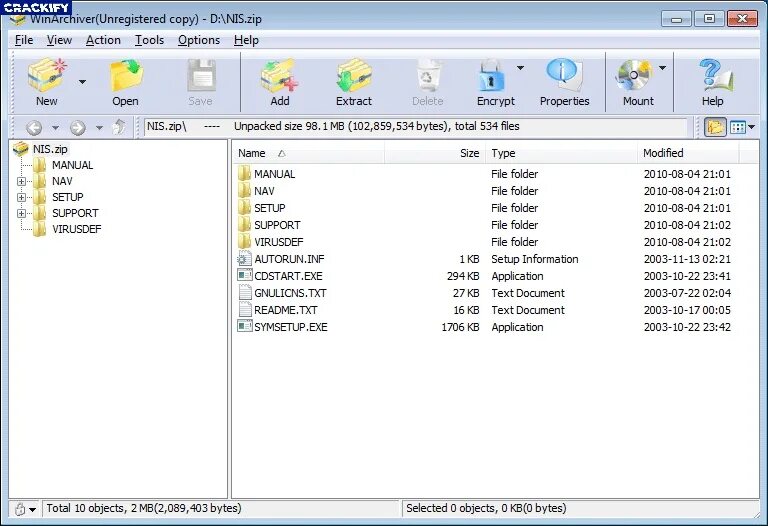Sort by the Modified column header
768x526 pixels.
pos(688,153)
